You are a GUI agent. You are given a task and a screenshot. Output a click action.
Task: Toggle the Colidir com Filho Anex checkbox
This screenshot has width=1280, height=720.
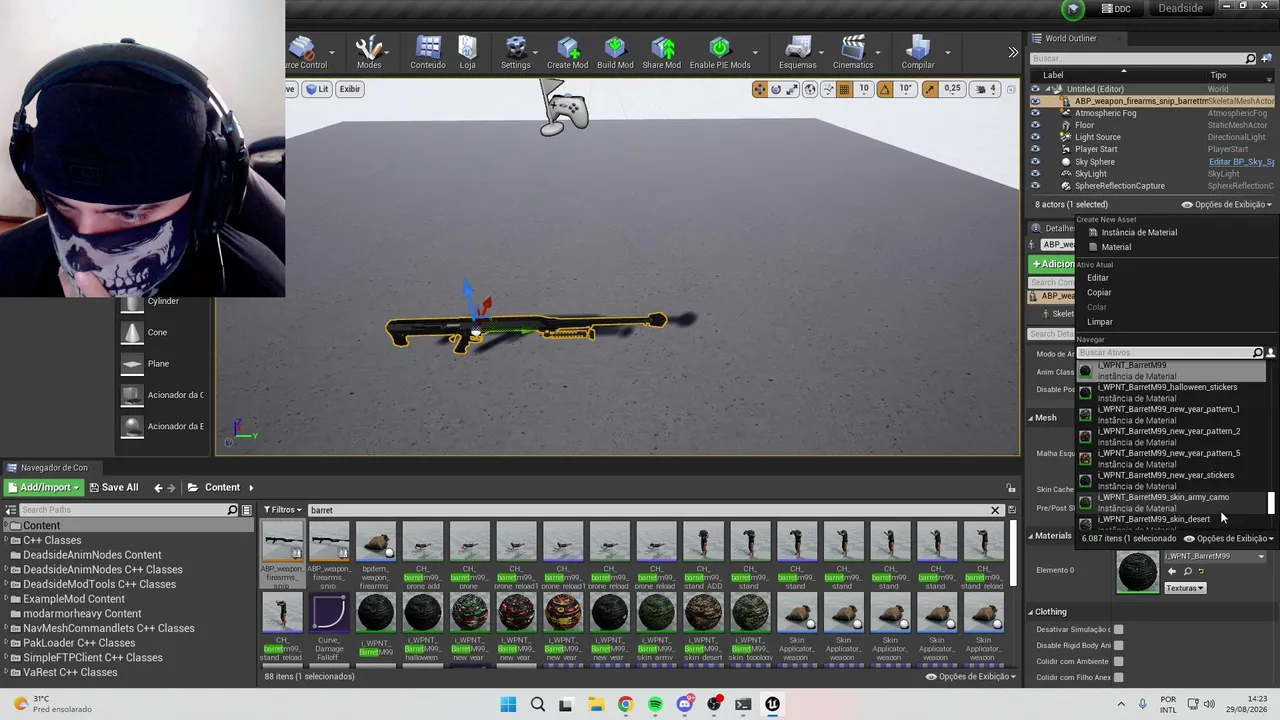(1118, 677)
